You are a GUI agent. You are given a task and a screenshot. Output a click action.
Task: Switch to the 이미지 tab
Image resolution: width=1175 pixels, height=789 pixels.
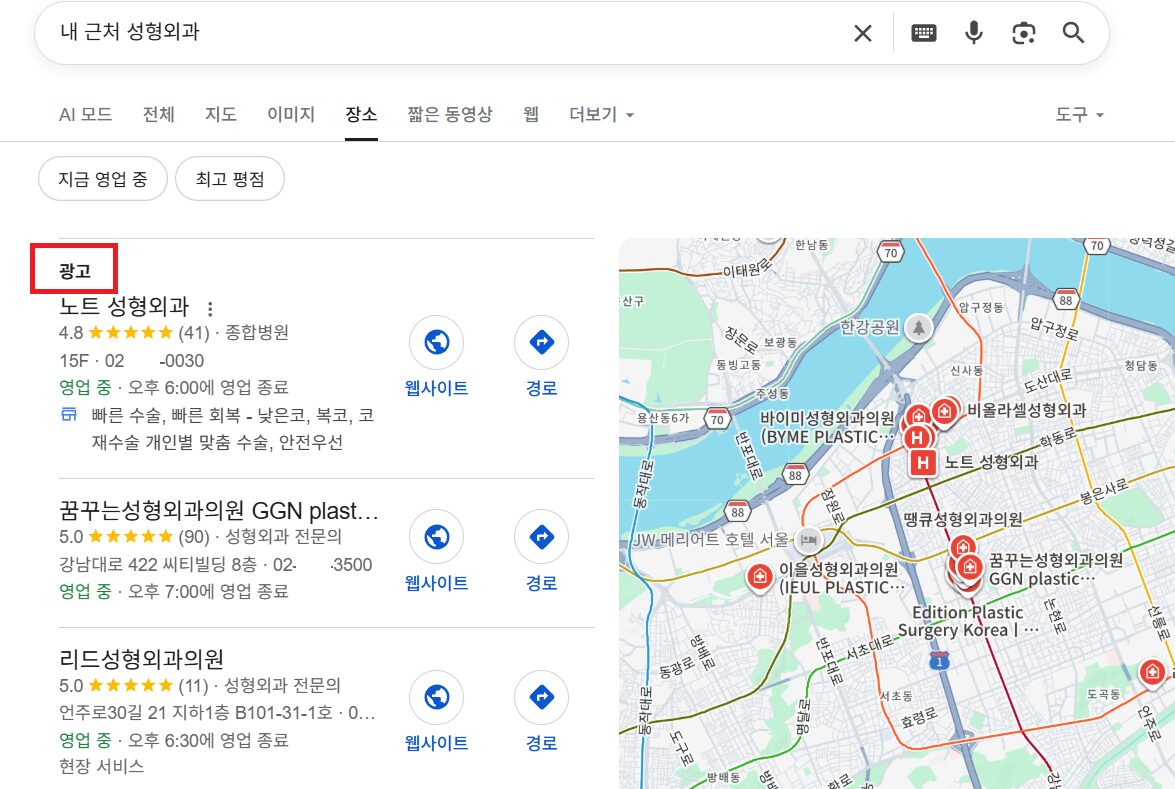(291, 115)
